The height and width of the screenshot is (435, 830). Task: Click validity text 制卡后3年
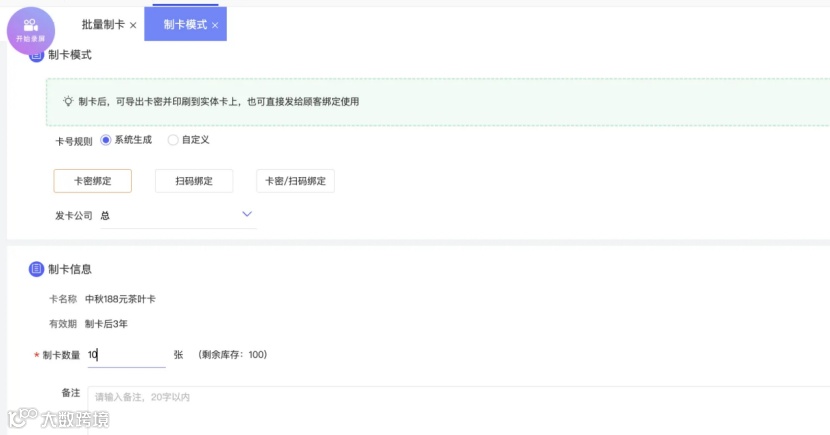pos(106,324)
